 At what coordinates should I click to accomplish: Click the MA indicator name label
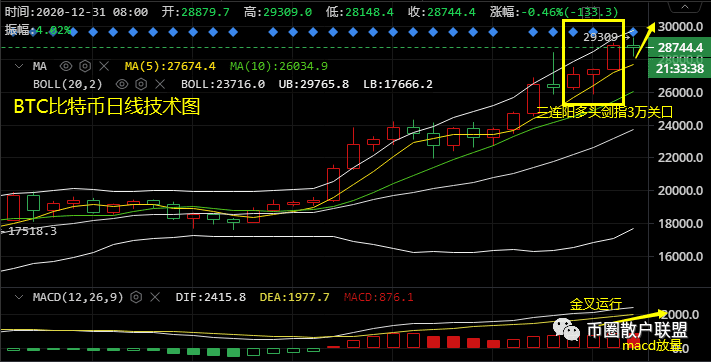click(x=39, y=66)
